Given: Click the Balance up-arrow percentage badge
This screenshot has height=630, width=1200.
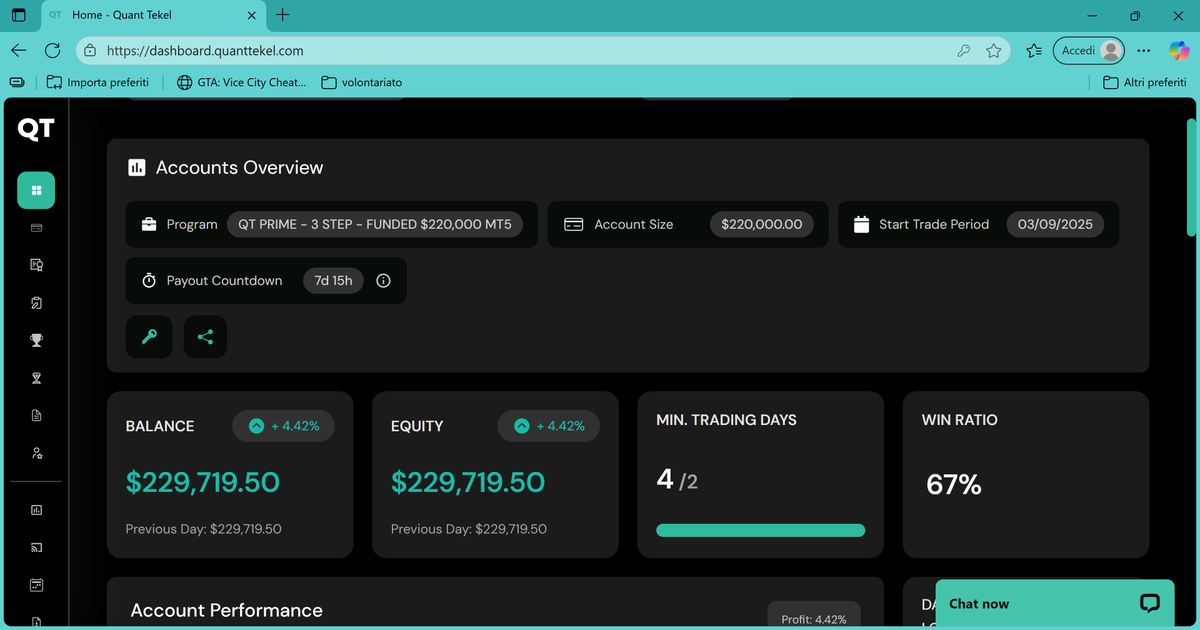Looking at the screenshot, I should (x=284, y=426).
